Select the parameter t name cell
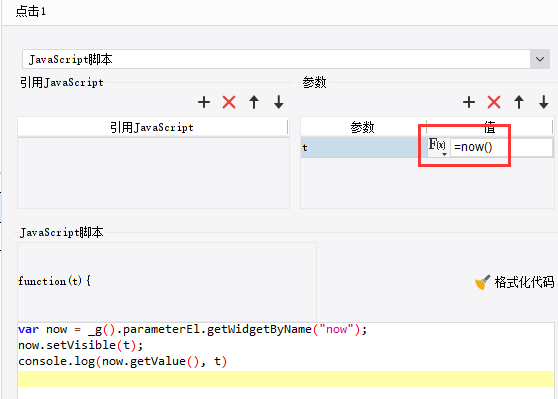The image size is (558, 399). pos(363,147)
